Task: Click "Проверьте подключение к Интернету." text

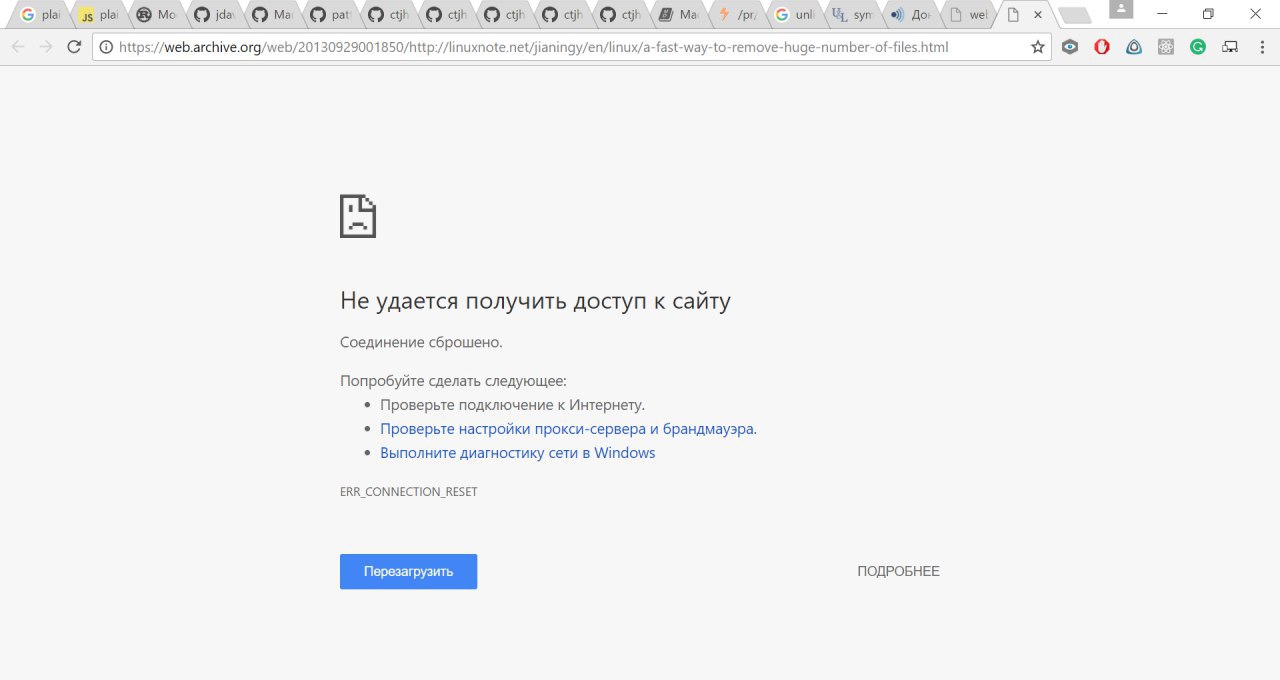Action: 512,405
